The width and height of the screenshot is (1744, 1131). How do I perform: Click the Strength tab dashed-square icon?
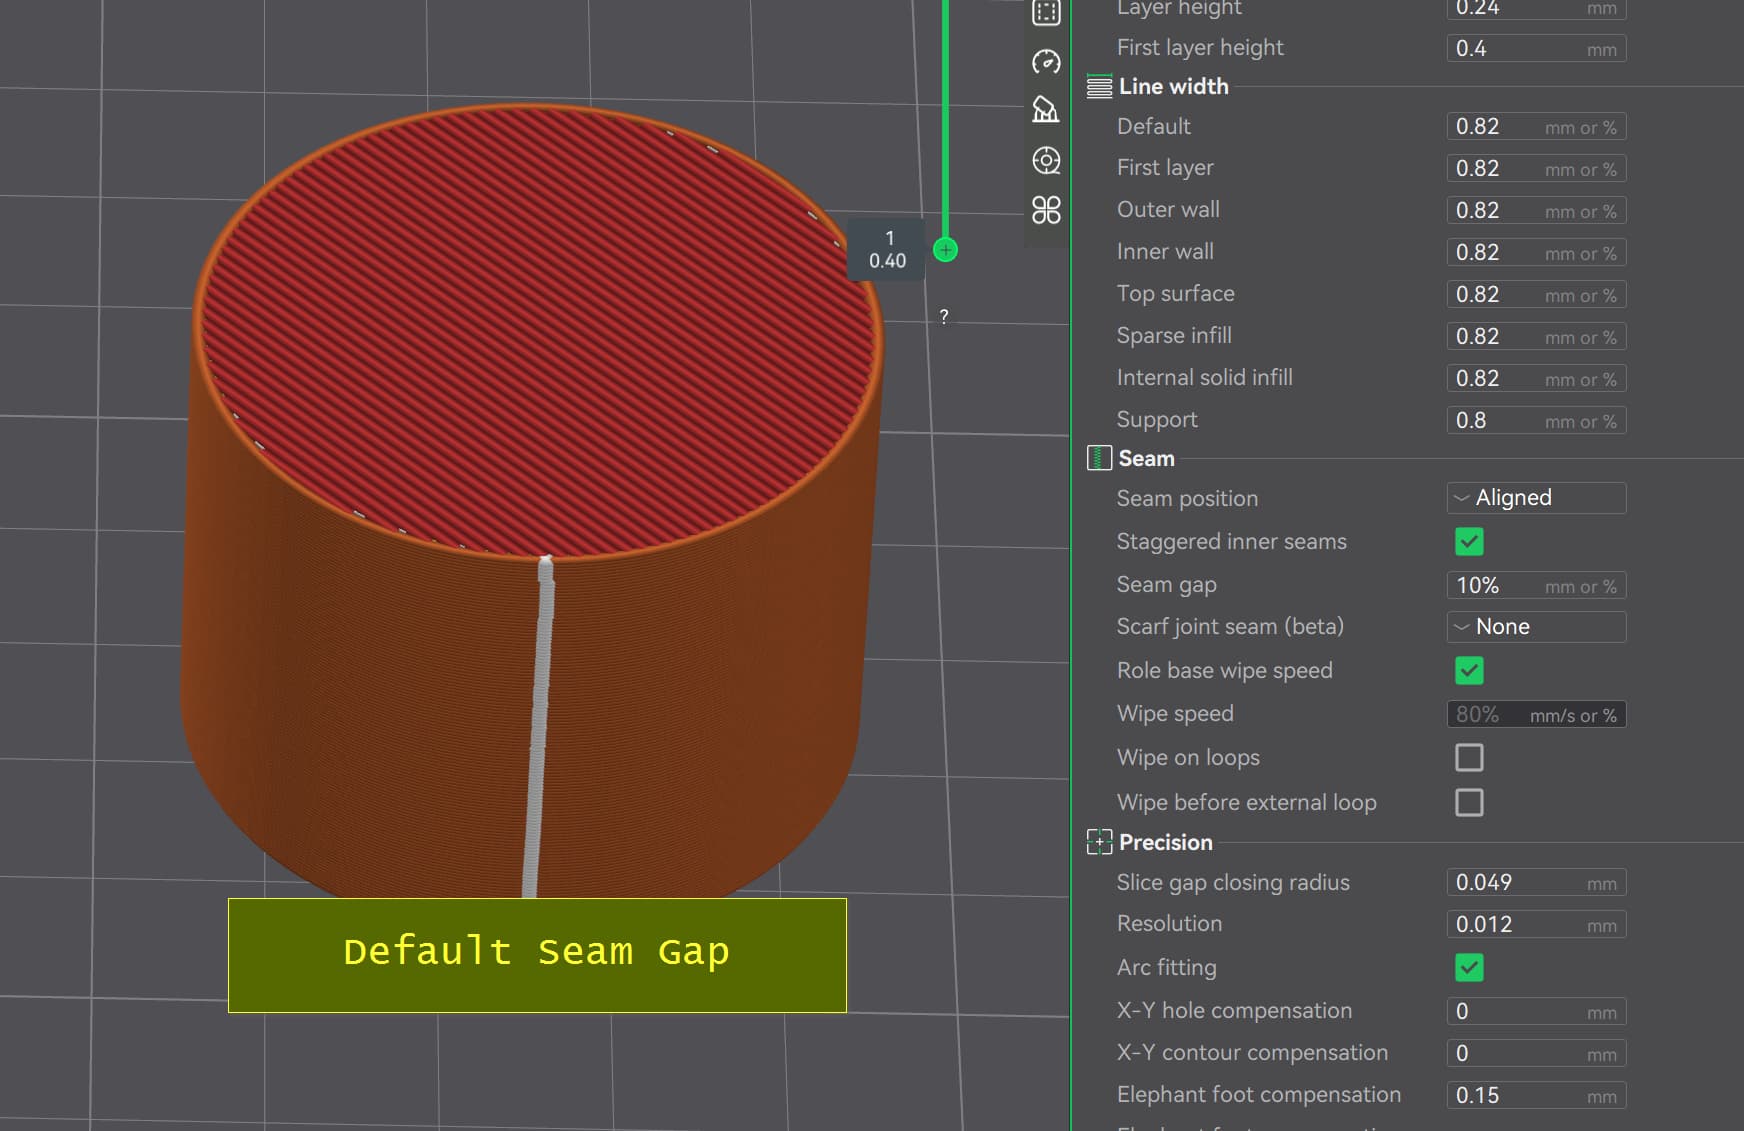pos(1046,13)
